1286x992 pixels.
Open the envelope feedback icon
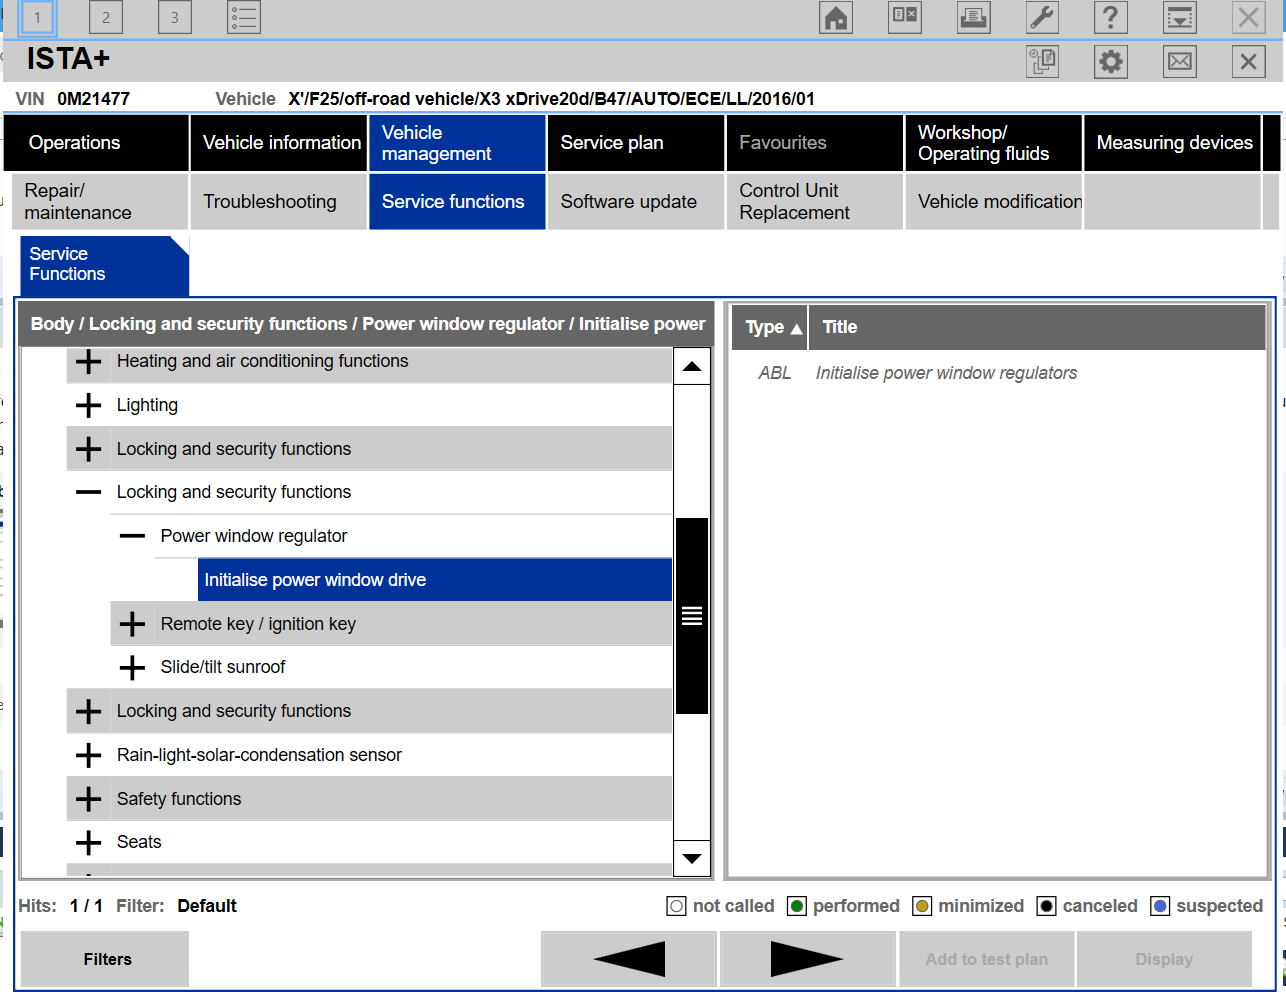coord(1180,62)
